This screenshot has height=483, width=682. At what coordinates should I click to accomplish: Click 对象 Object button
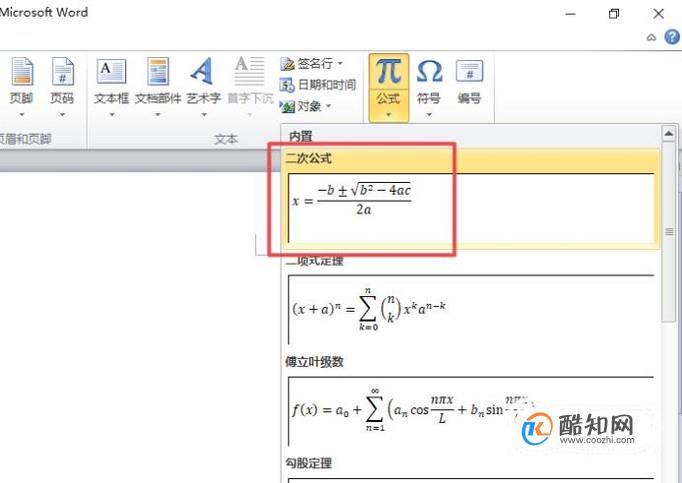[x=301, y=106]
